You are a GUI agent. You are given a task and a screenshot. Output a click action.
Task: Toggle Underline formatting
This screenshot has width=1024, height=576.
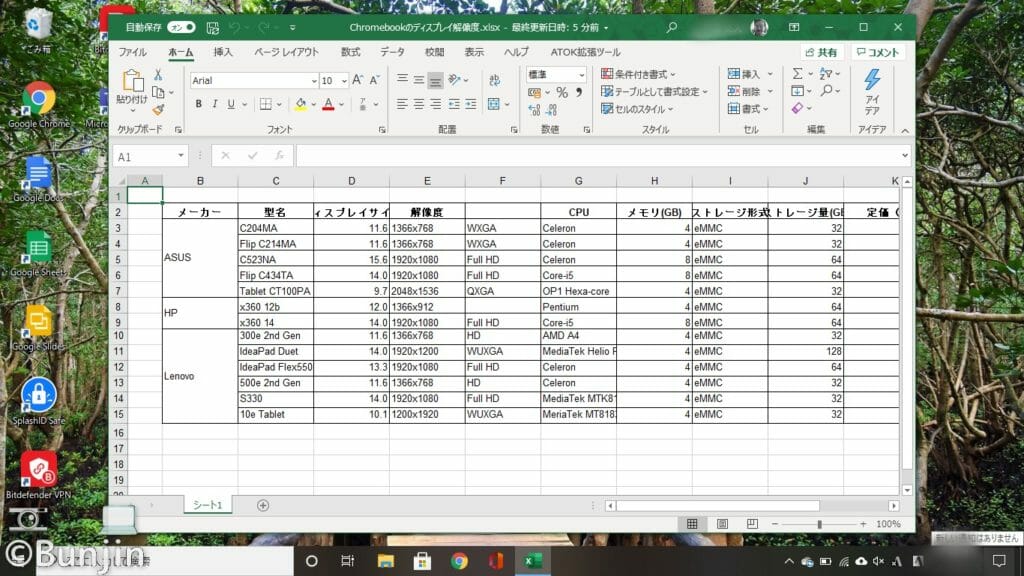tap(231, 104)
